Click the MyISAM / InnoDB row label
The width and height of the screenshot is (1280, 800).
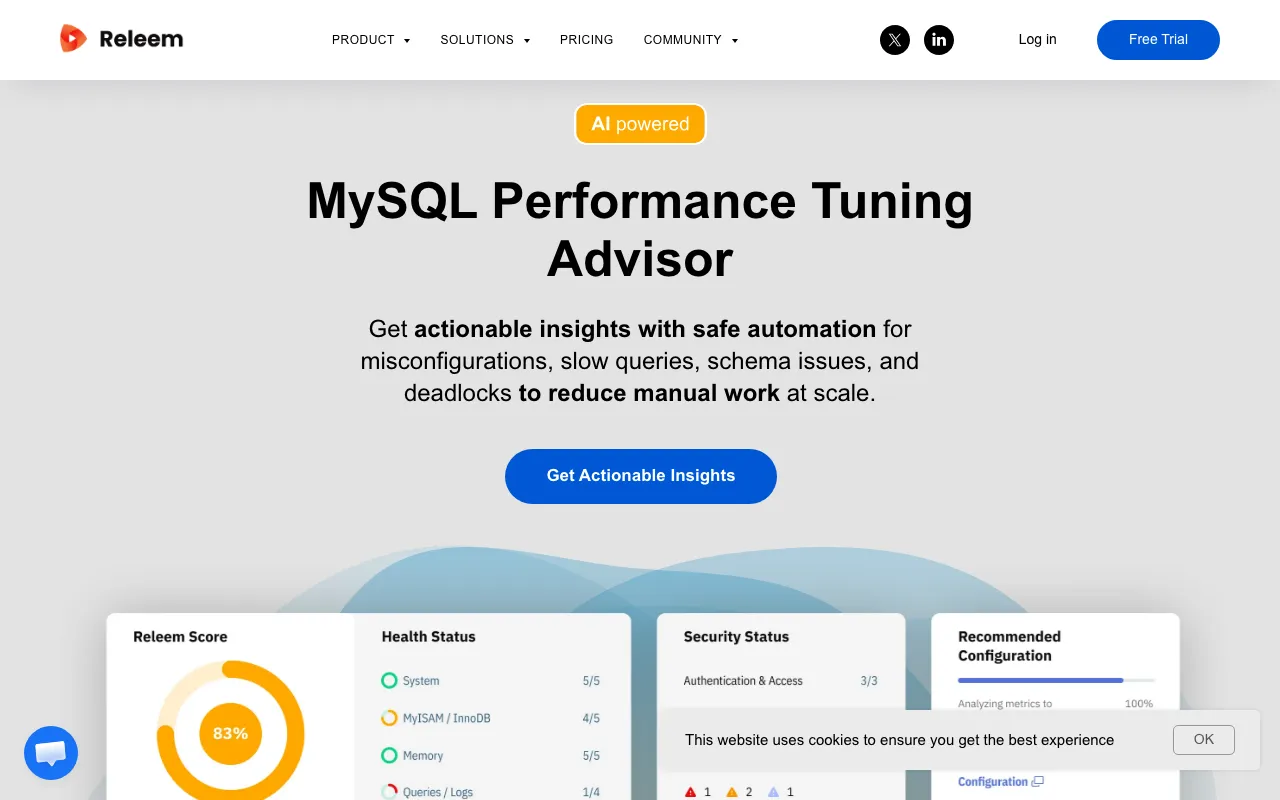pyautogui.click(x=446, y=718)
